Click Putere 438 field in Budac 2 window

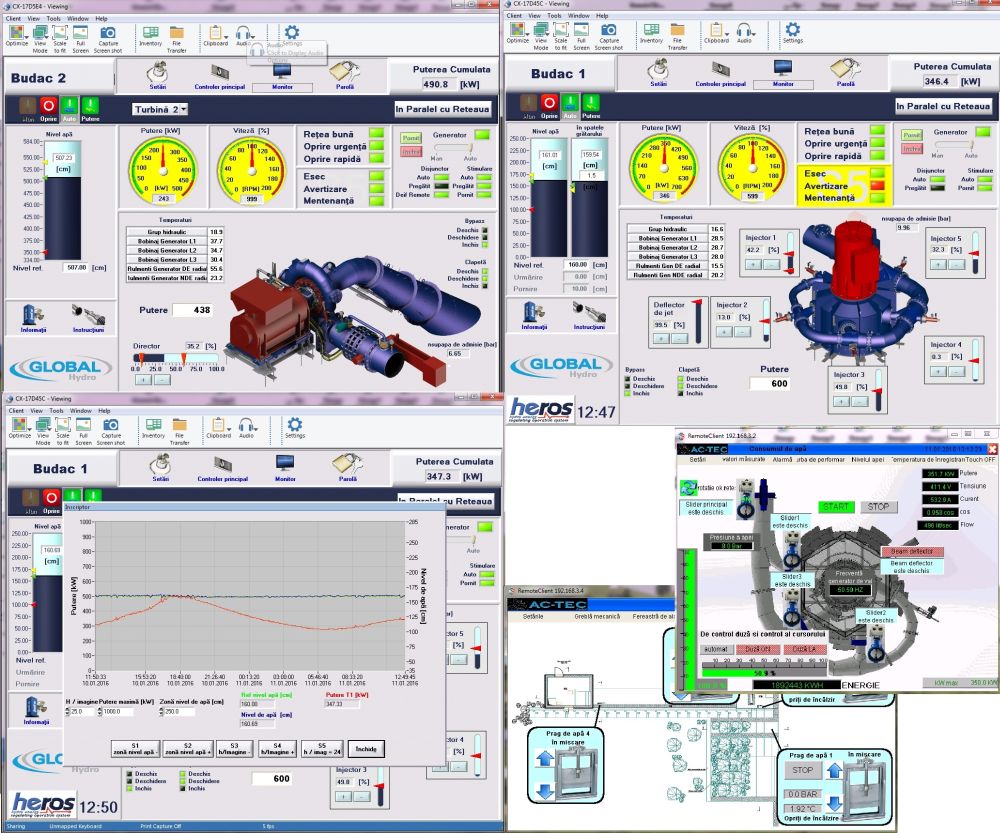[x=194, y=310]
